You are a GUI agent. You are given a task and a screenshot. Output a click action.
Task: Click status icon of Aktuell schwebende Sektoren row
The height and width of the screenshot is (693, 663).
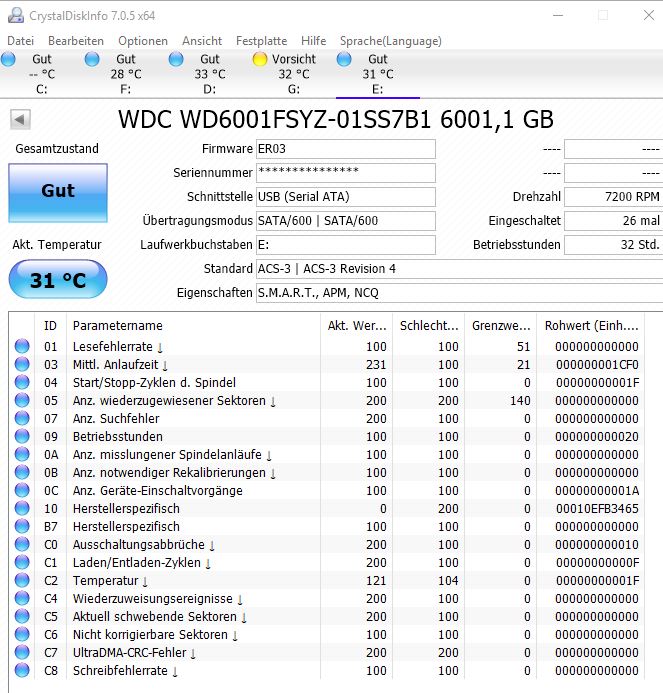tap(22, 617)
